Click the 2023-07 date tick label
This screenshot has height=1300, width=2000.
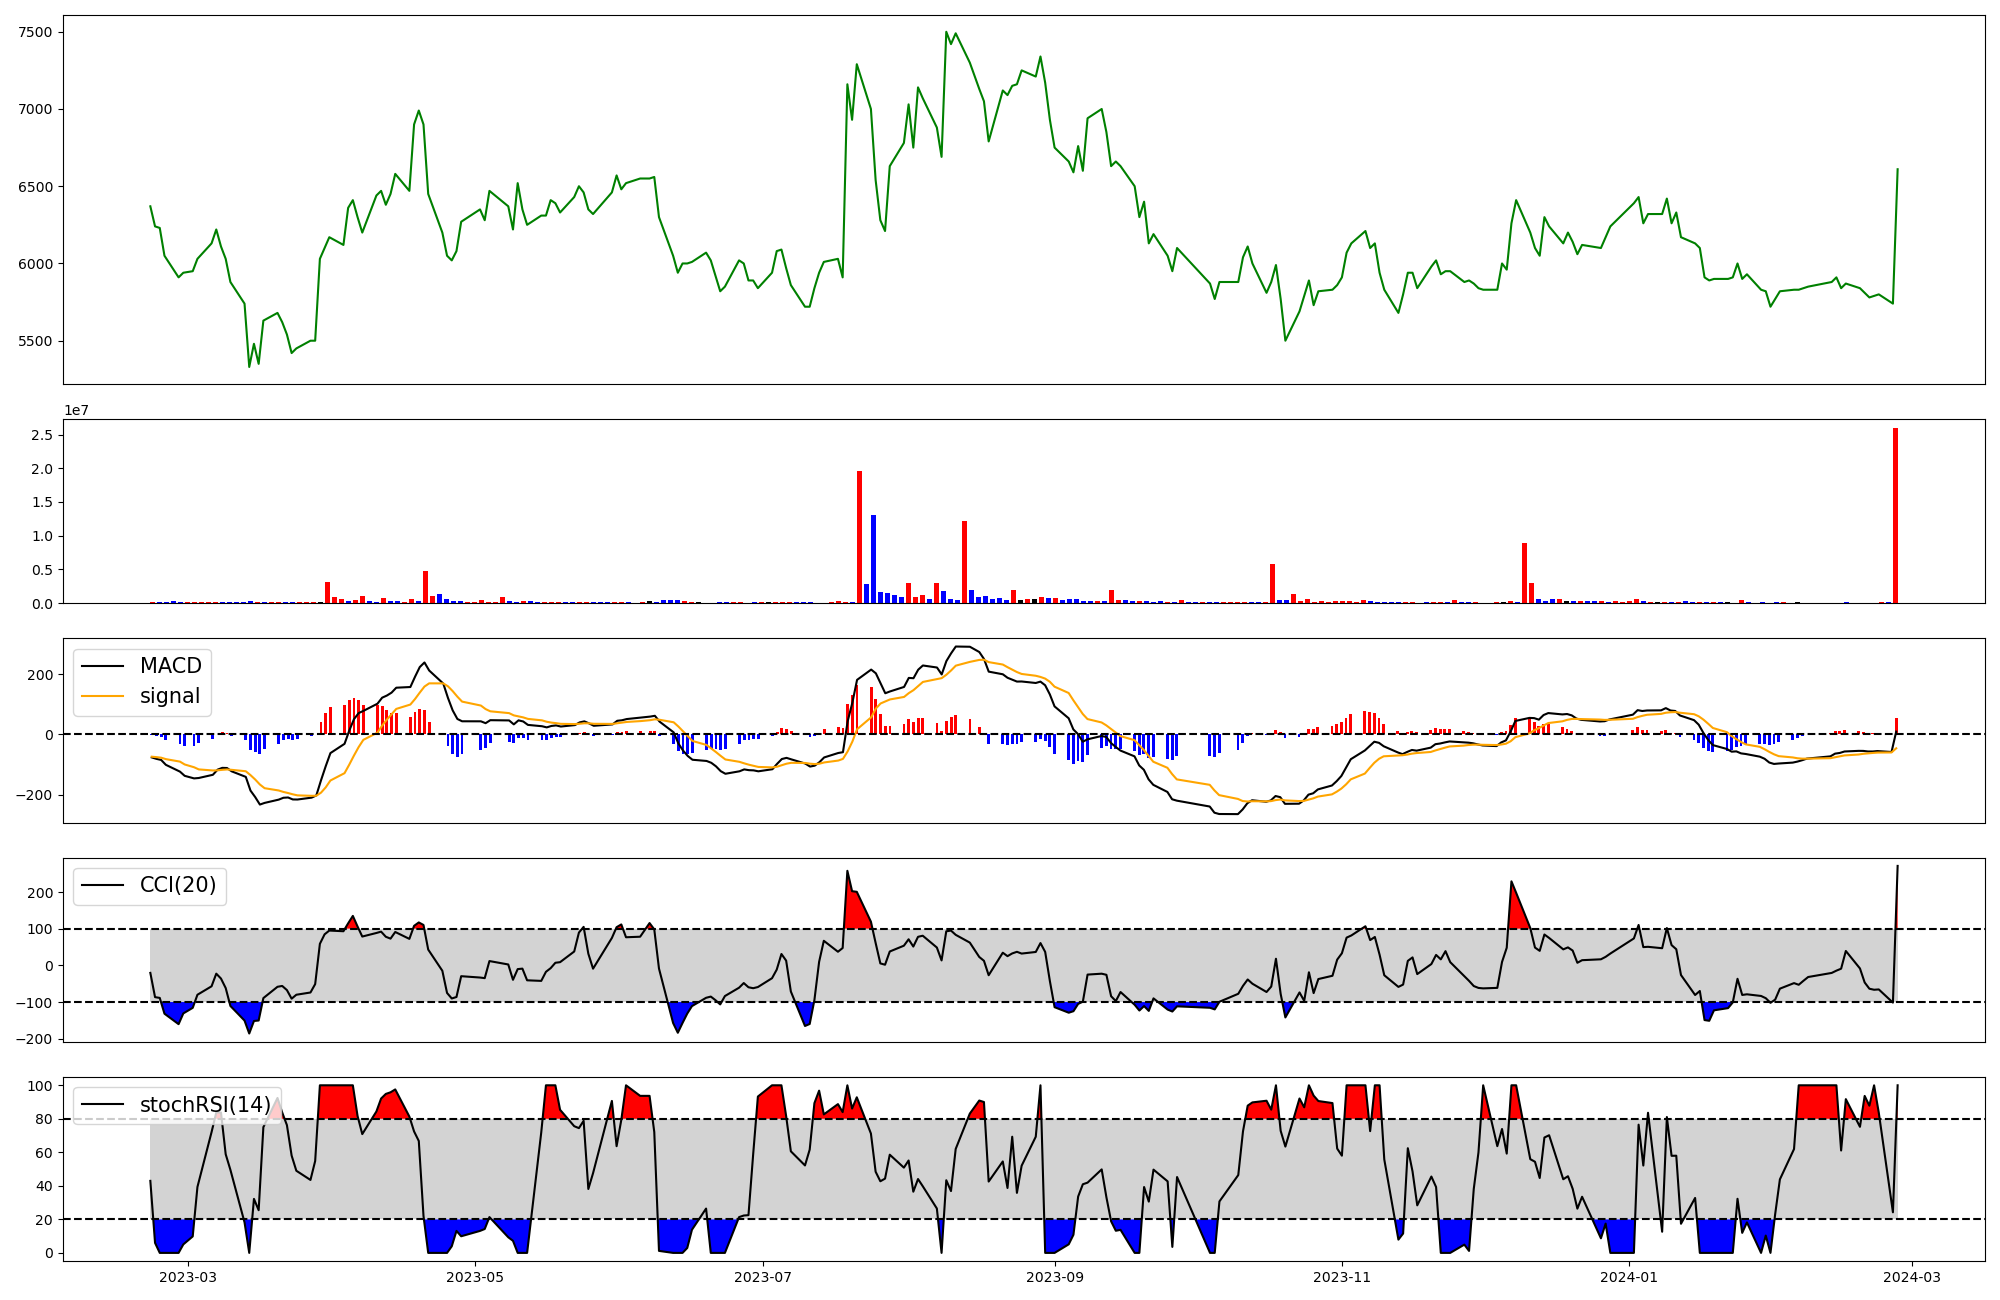pyautogui.click(x=763, y=1277)
